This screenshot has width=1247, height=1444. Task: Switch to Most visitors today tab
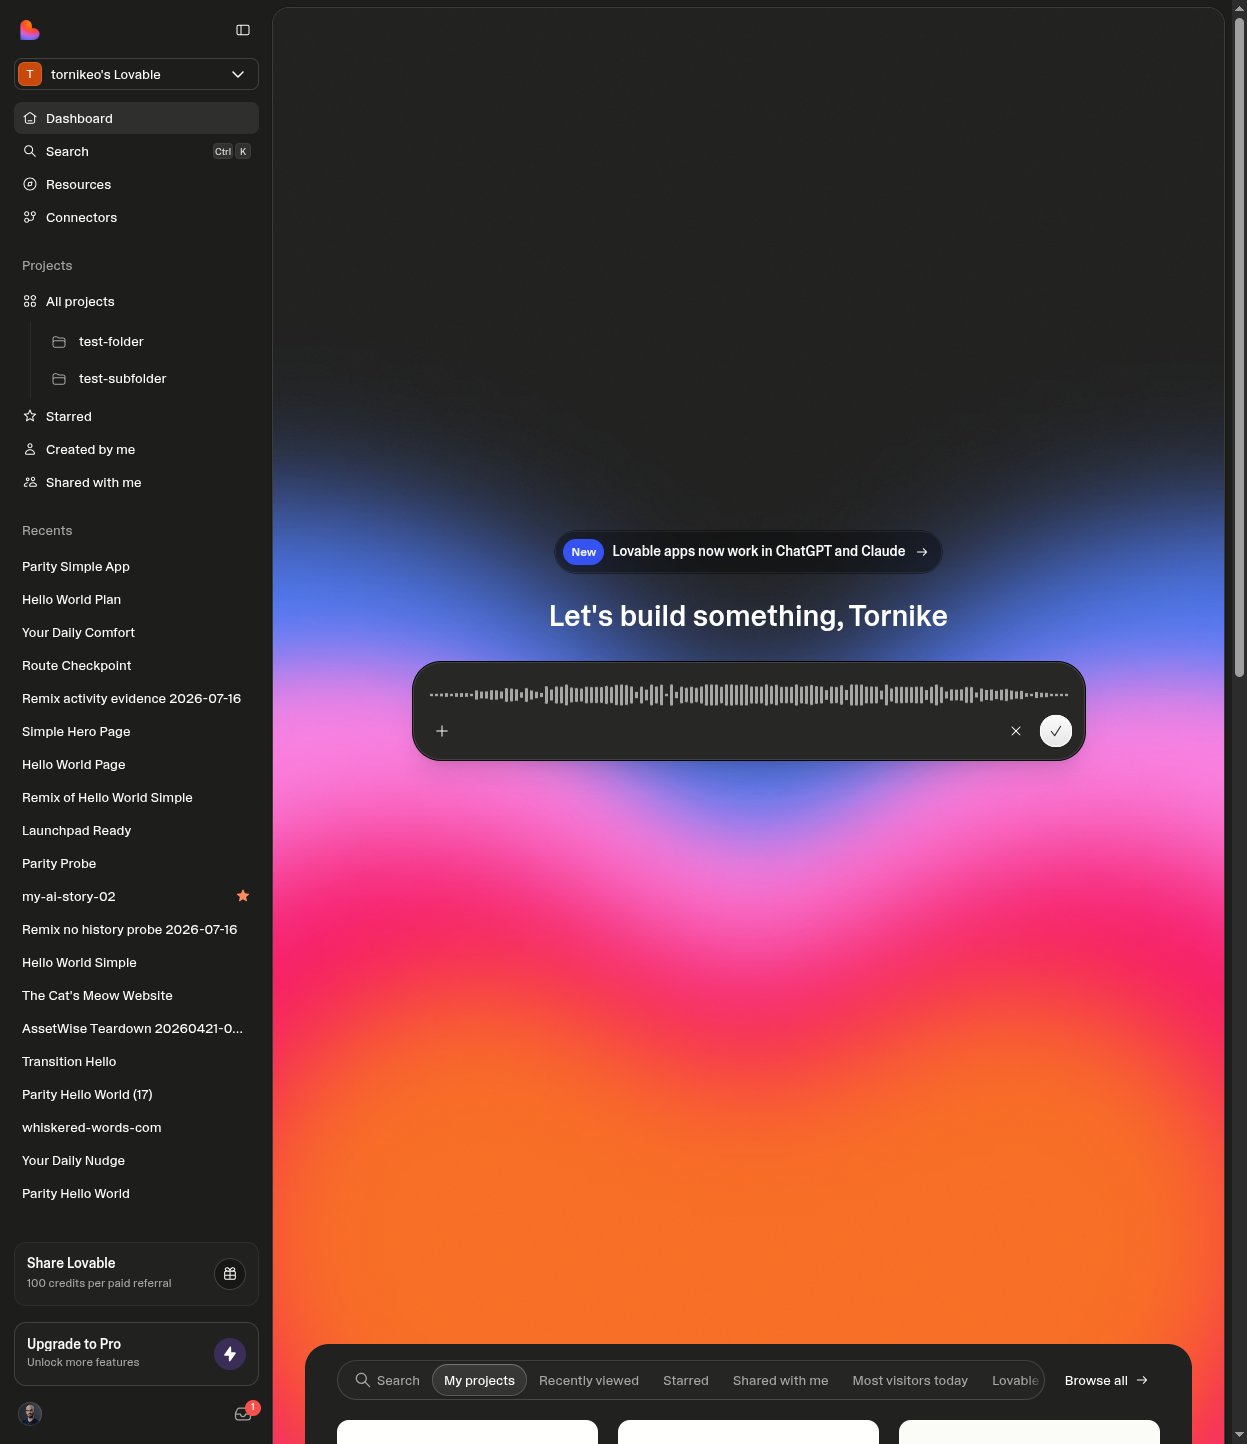910,1380
